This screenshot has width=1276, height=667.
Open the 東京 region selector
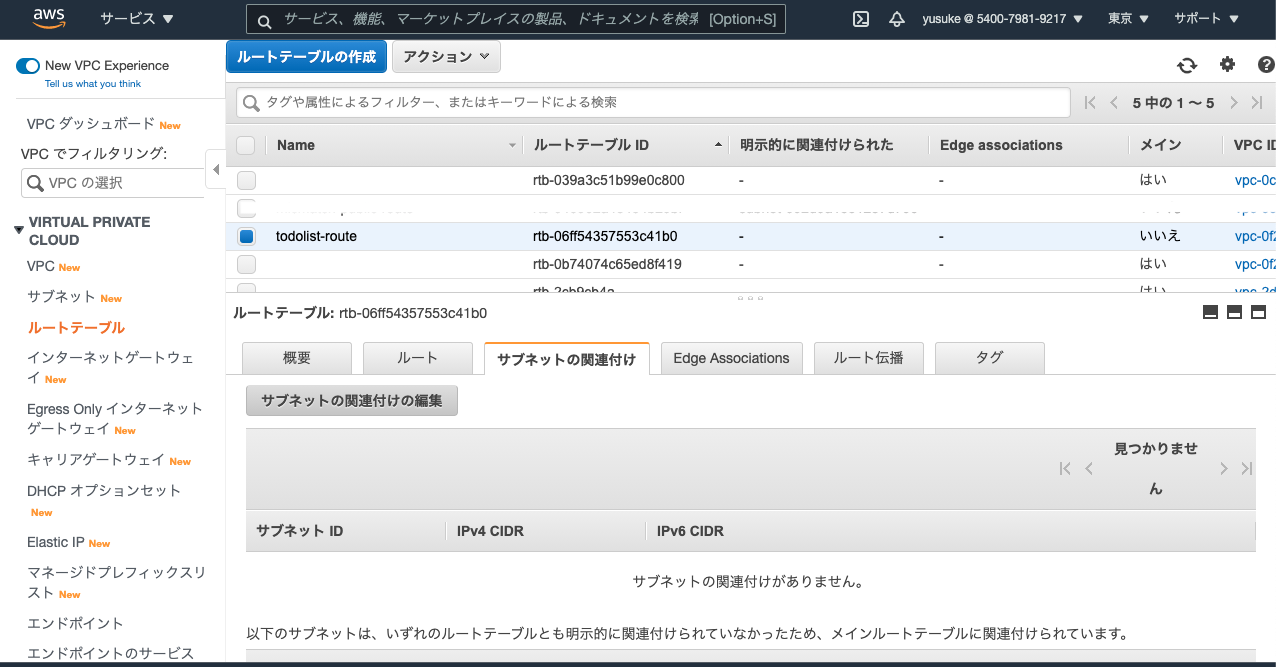tap(1126, 18)
